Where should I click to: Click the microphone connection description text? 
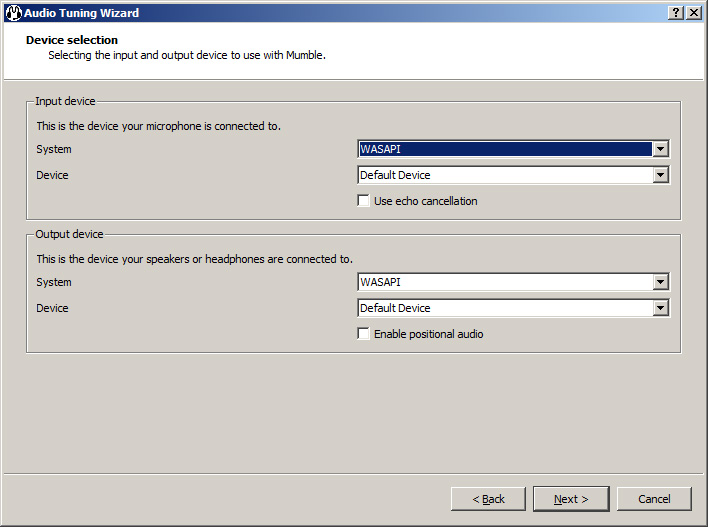(x=159, y=126)
